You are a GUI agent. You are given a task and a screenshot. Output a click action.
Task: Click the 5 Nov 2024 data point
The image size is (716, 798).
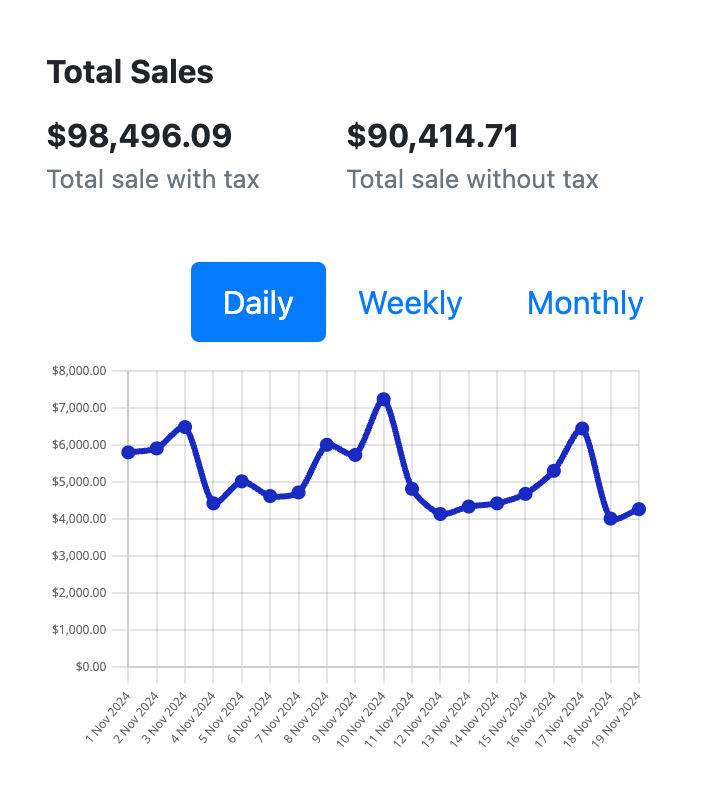[242, 481]
